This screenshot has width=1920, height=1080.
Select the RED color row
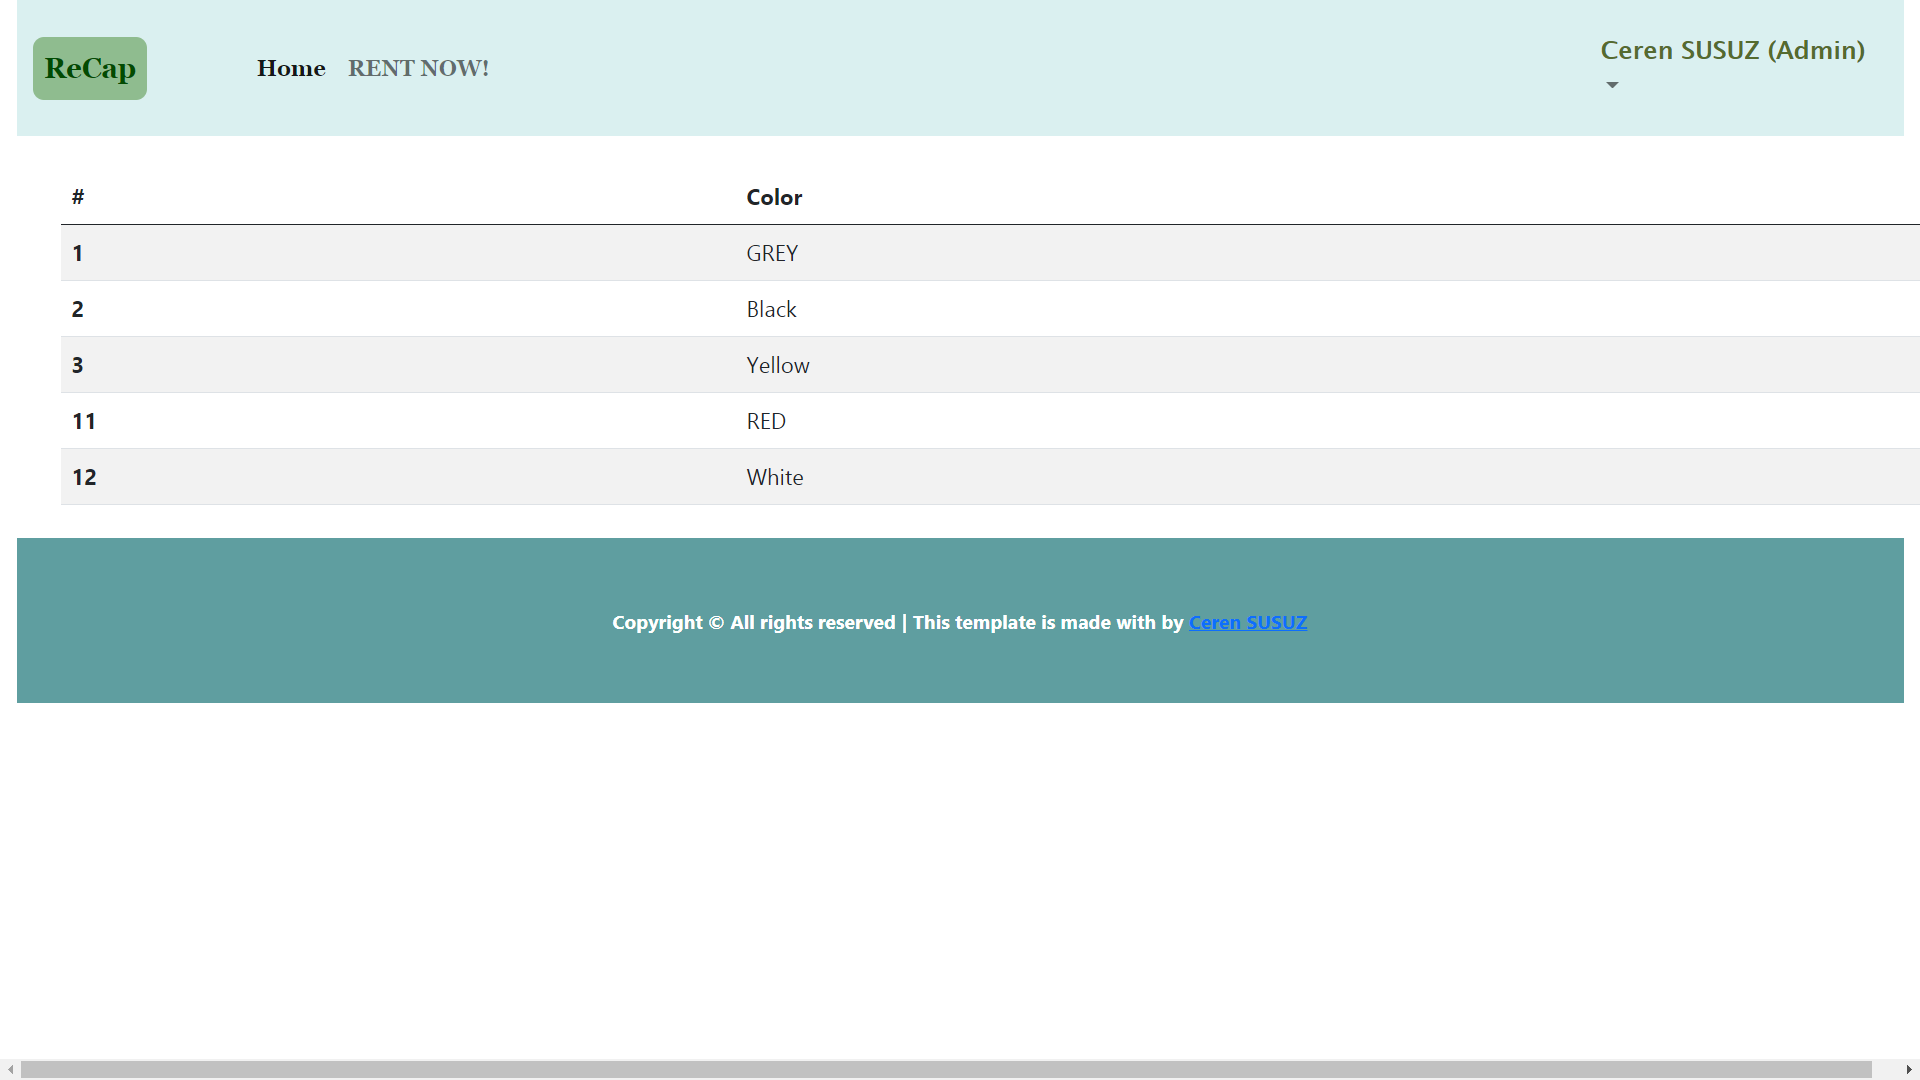pos(766,421)
